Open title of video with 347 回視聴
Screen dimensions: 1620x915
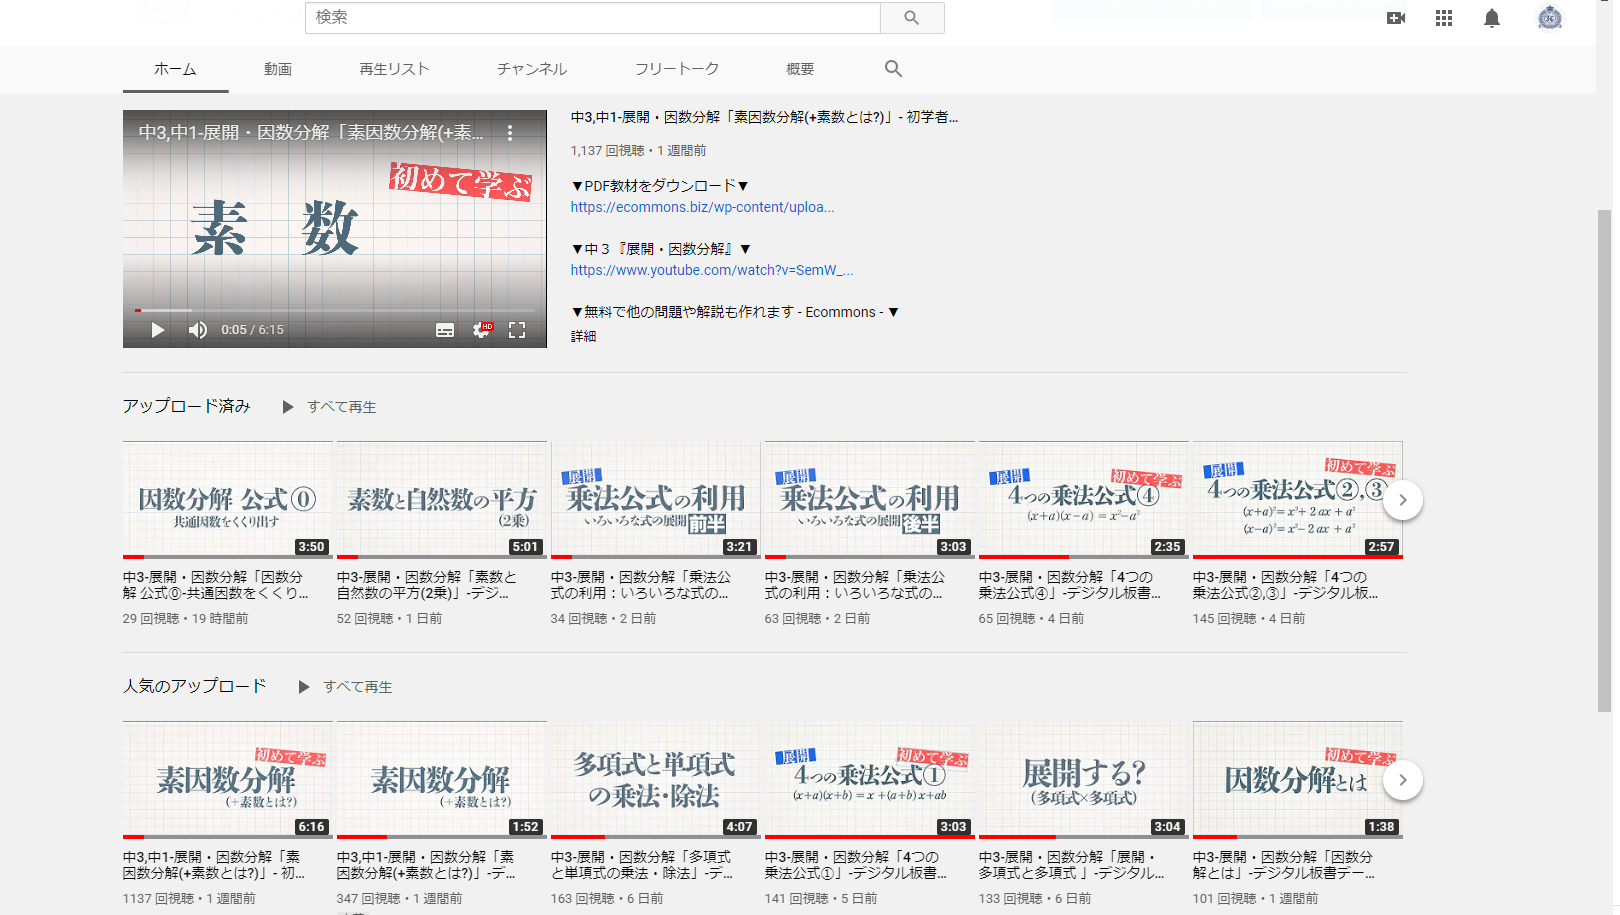point(427,865)
